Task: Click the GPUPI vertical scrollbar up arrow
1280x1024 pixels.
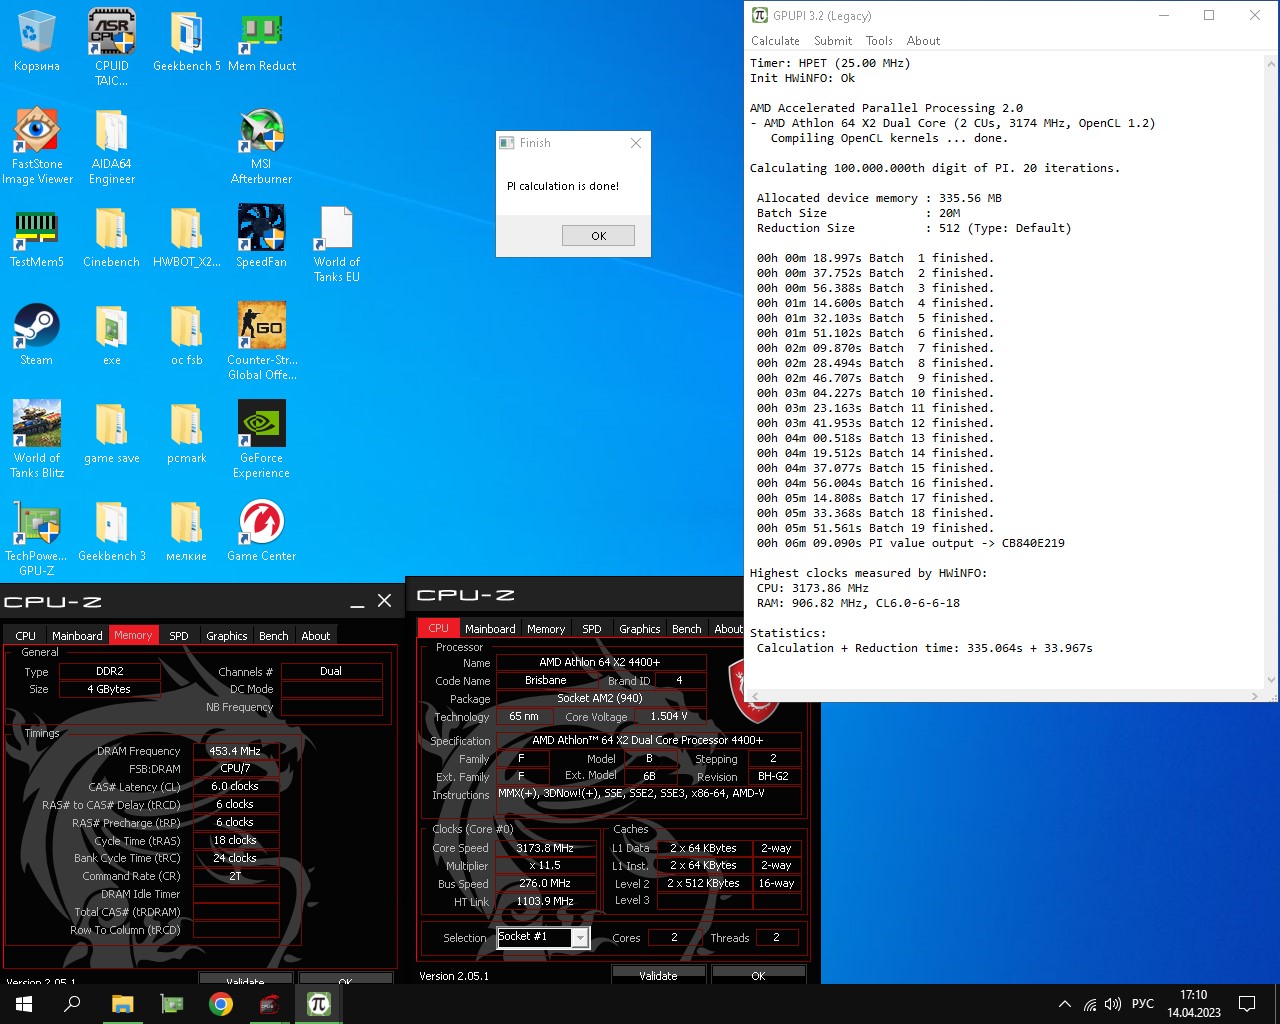Action: 1271,64
